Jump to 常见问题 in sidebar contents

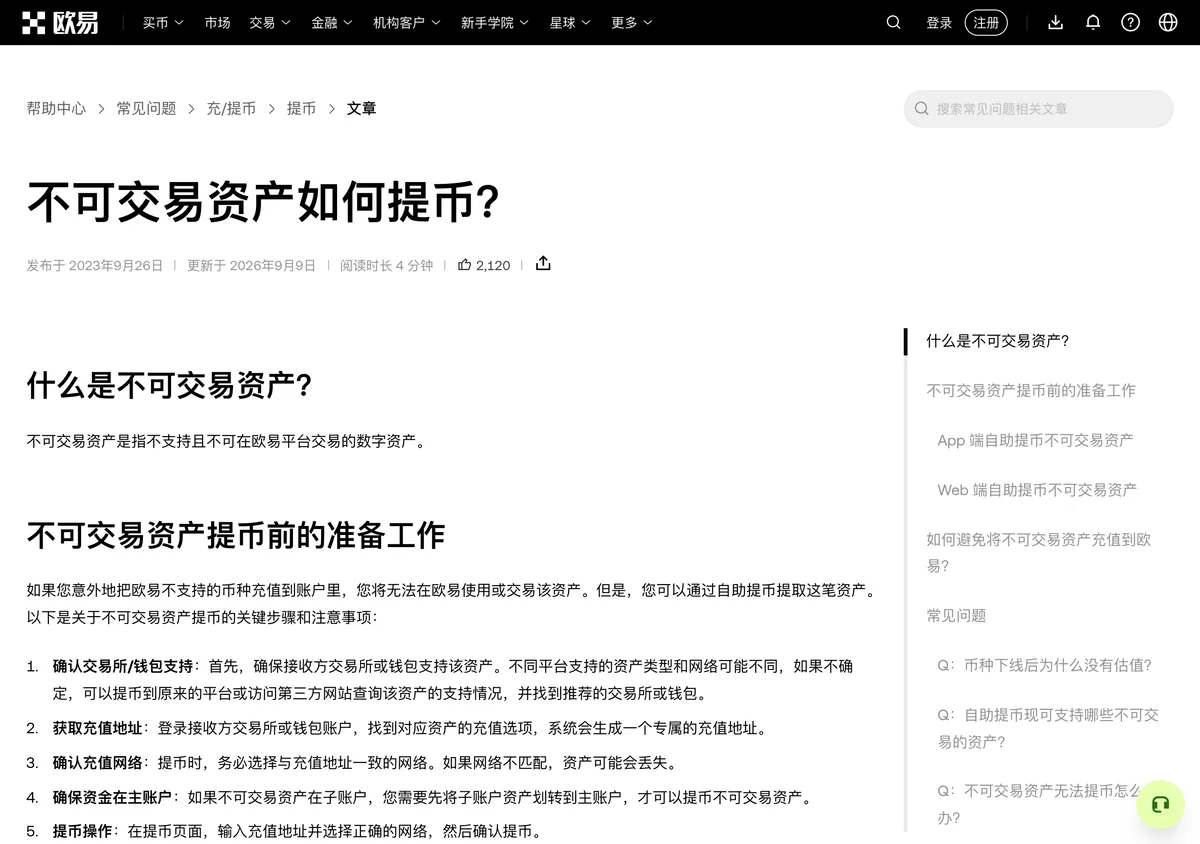956,615
